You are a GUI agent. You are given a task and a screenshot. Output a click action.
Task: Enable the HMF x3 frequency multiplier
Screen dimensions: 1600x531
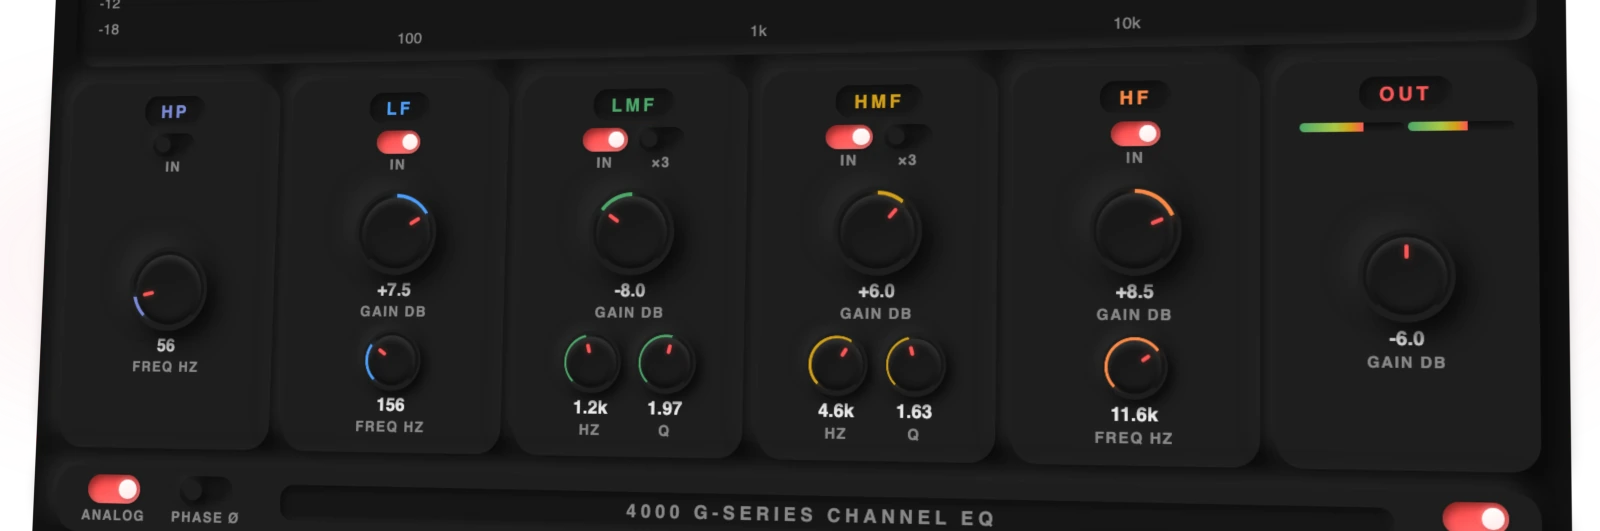[907, 135]
